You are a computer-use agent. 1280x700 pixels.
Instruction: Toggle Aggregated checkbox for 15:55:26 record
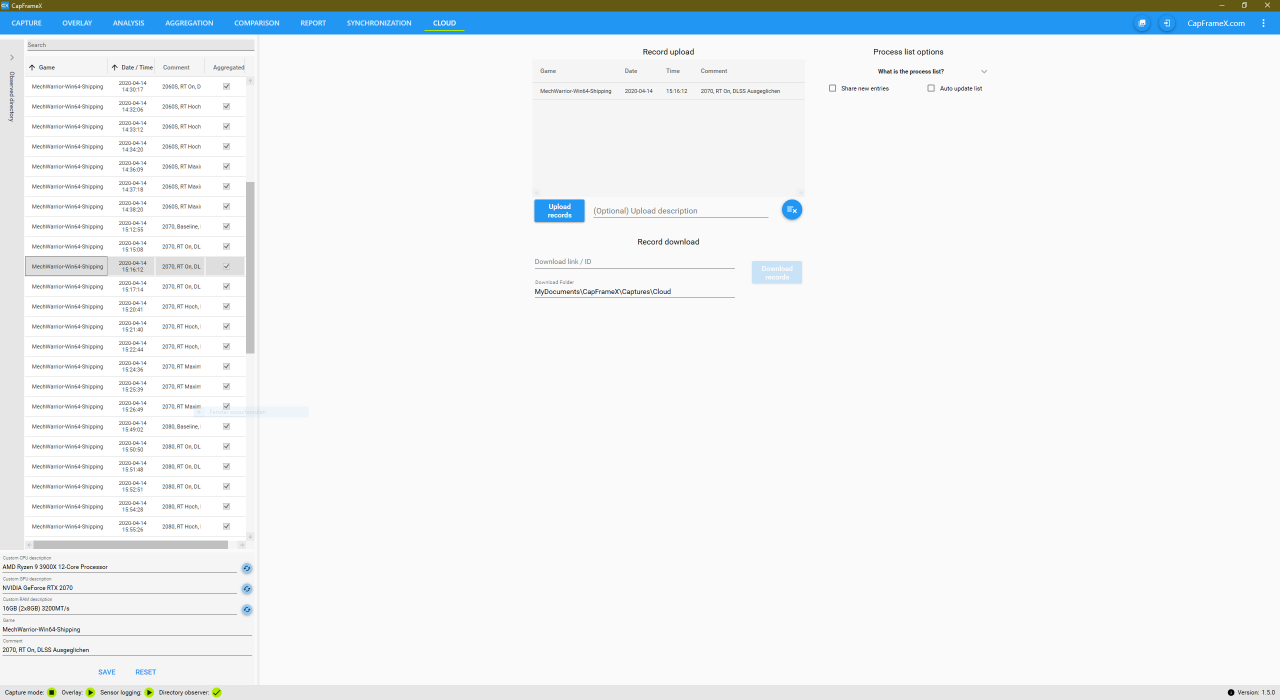[x=226, y=526]
